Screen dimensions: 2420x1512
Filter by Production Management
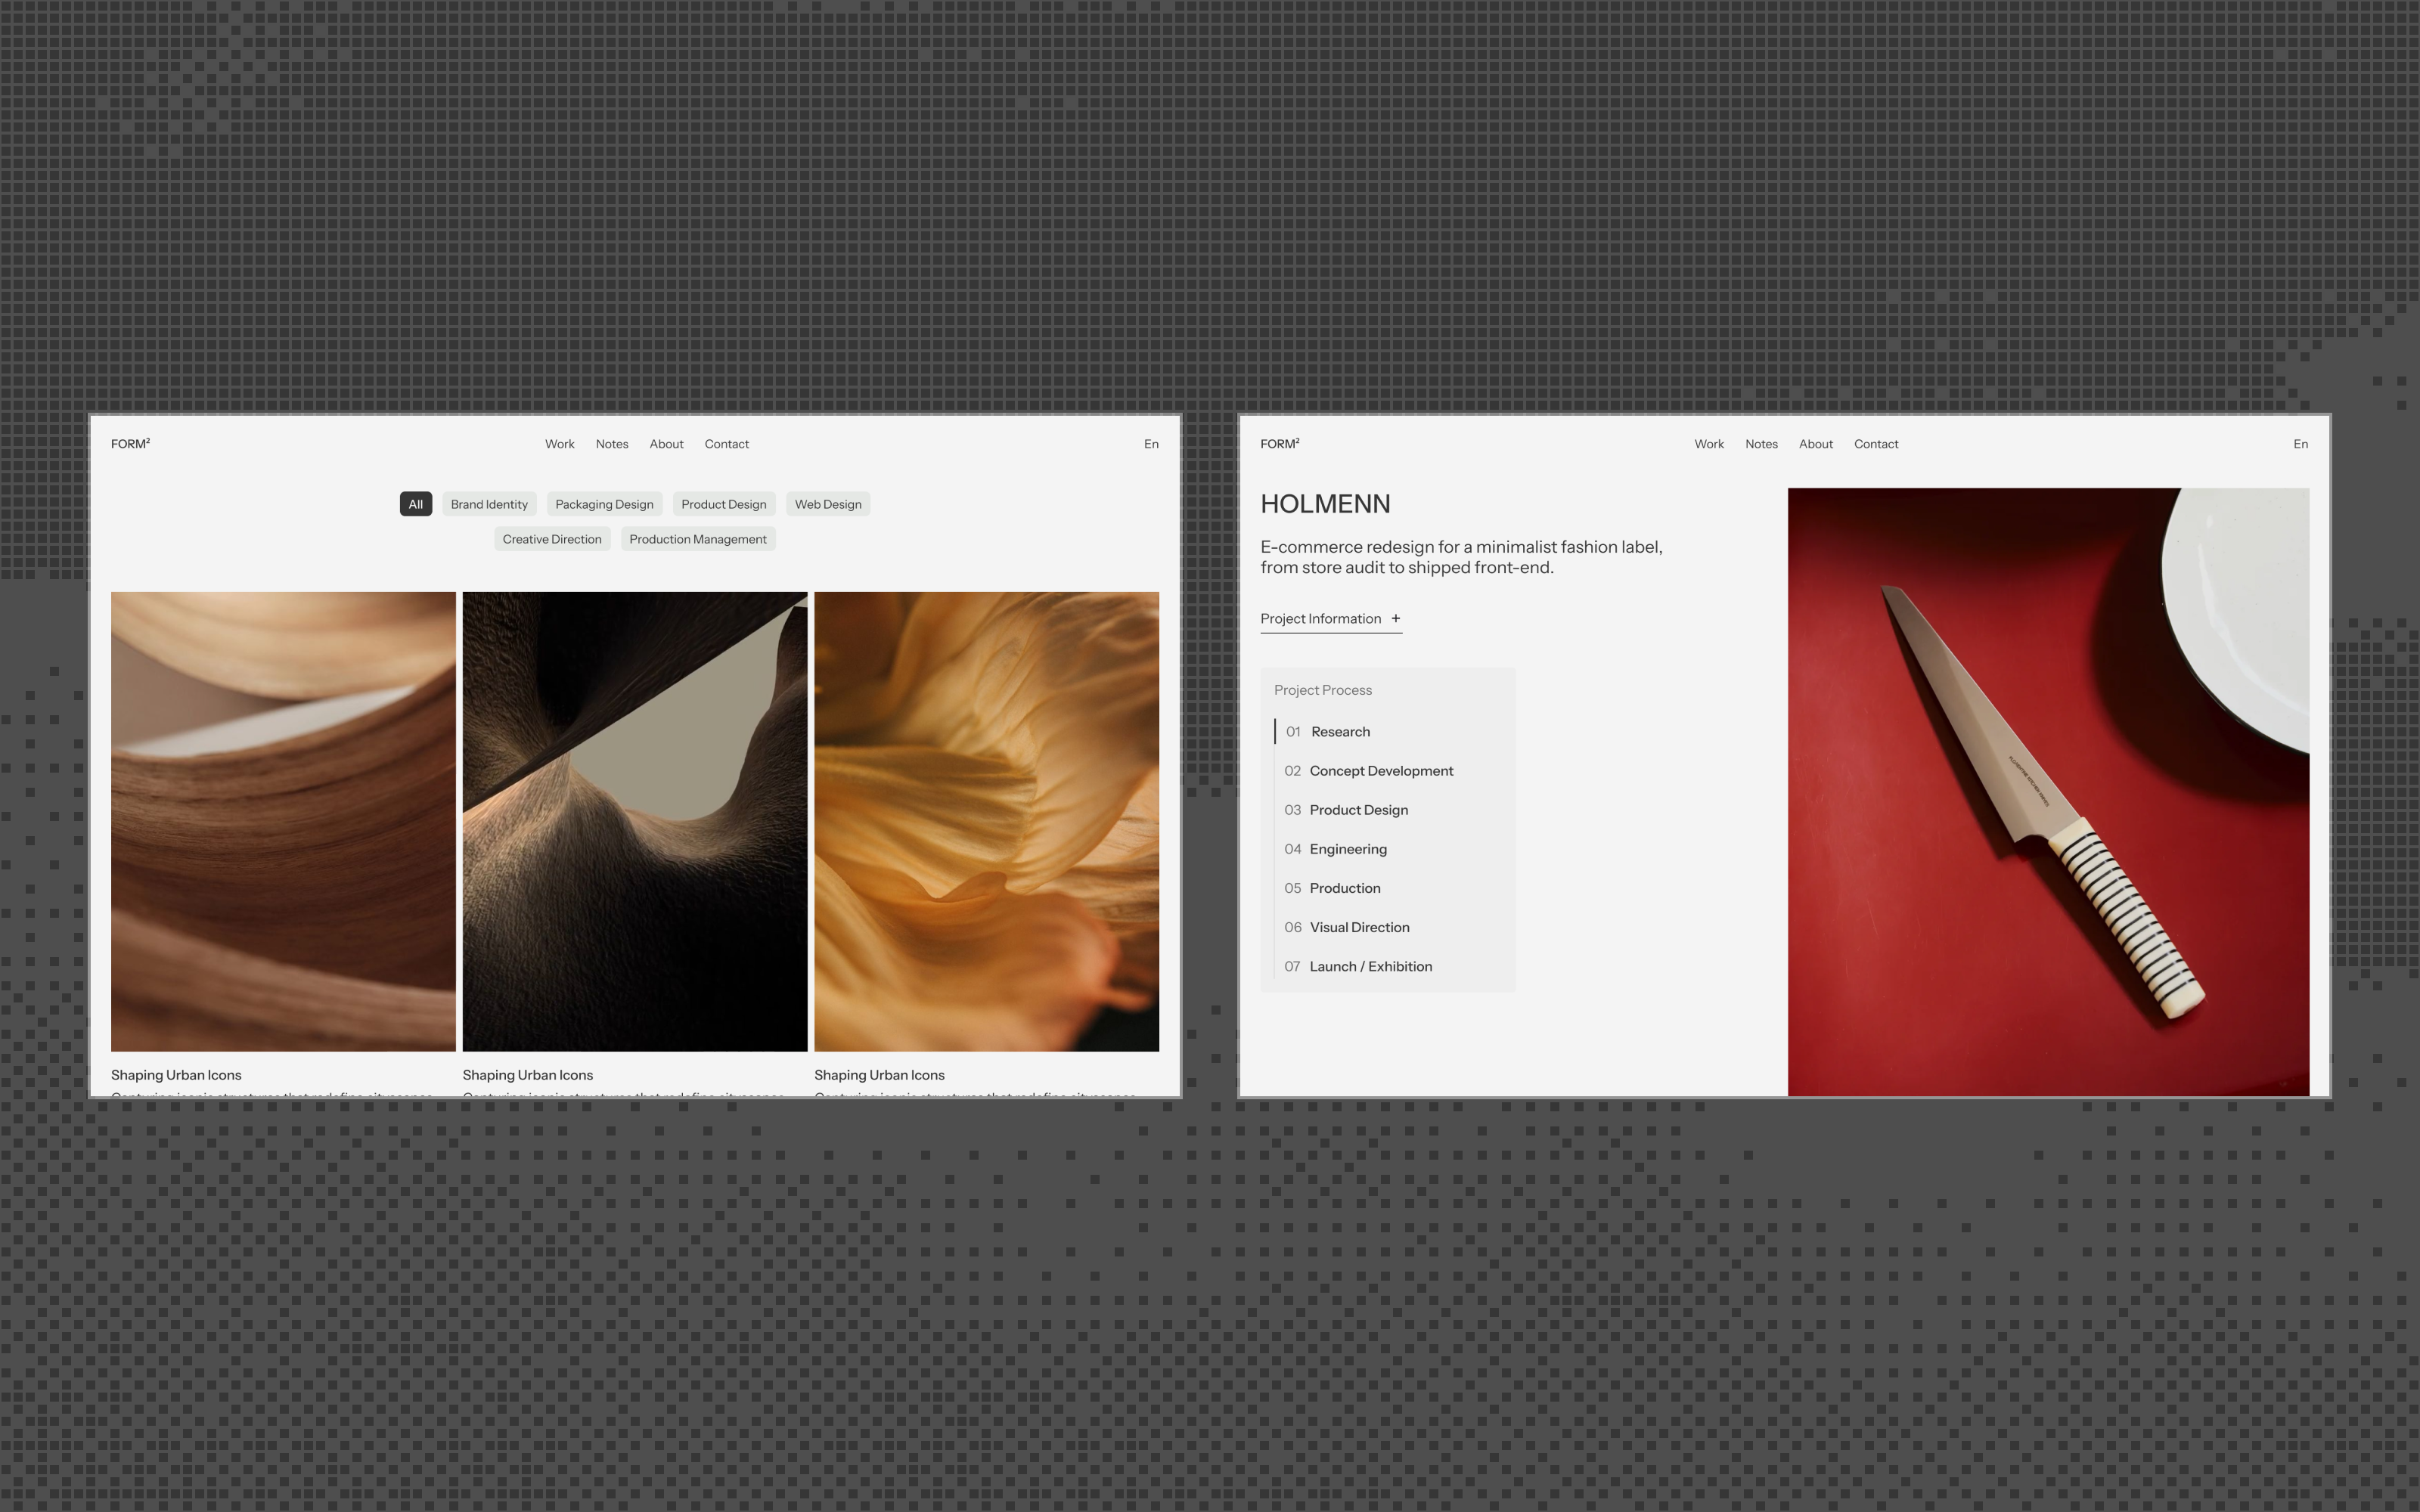pyautogui.click(x=698, y=539)
